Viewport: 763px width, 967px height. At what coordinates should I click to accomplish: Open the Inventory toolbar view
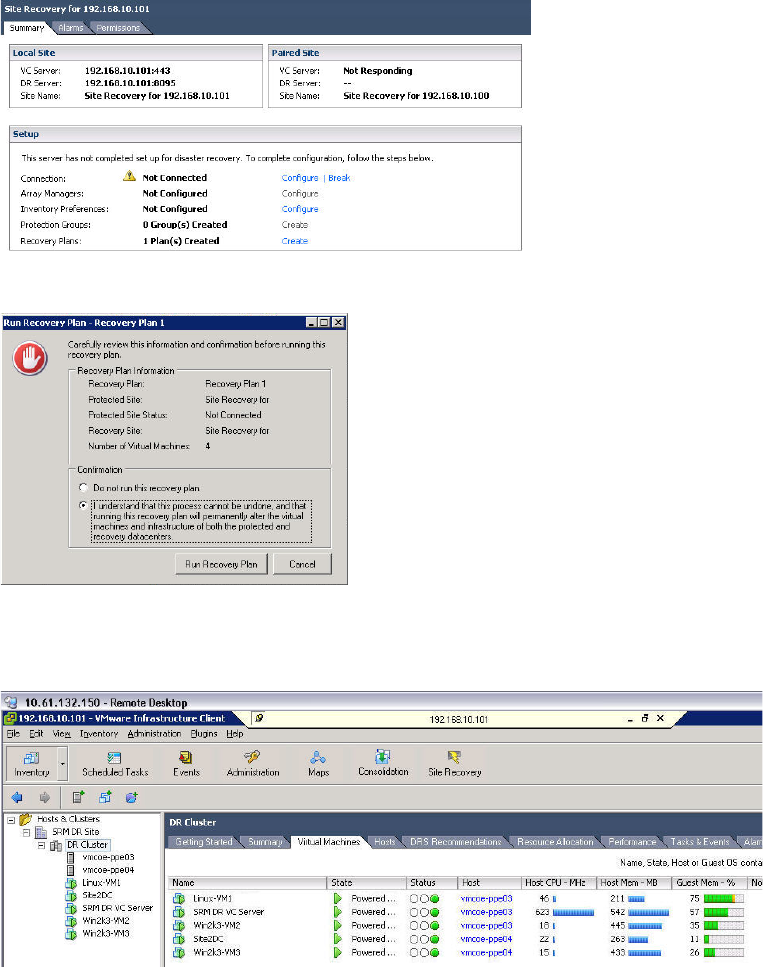click(31, 763)
